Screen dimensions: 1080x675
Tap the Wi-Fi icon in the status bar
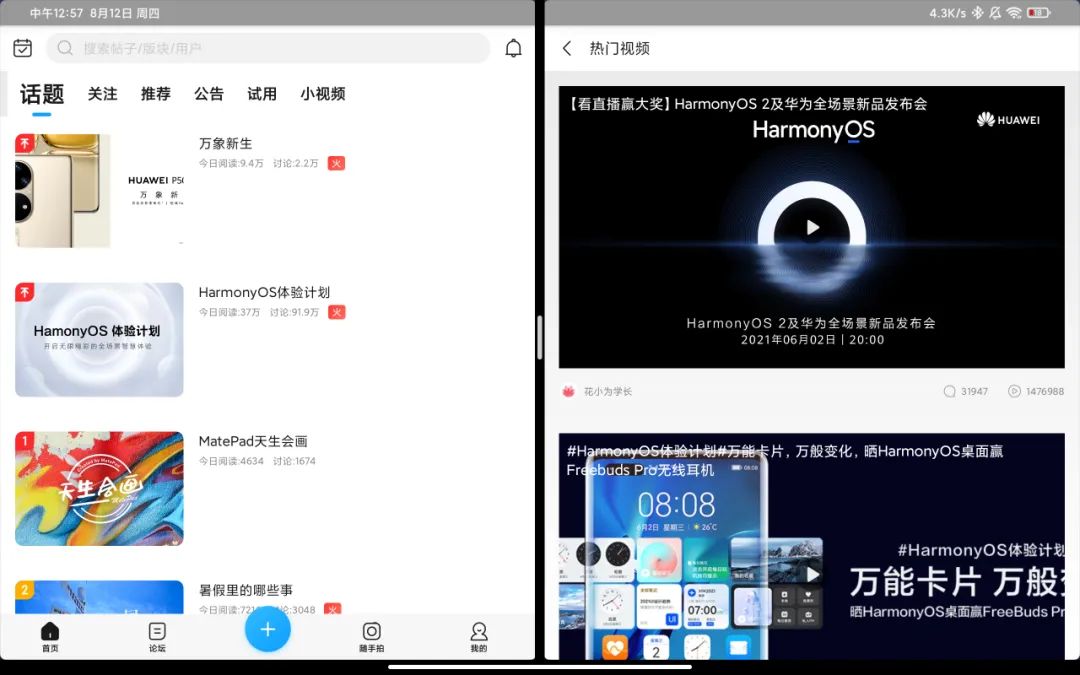point(1014,12)
